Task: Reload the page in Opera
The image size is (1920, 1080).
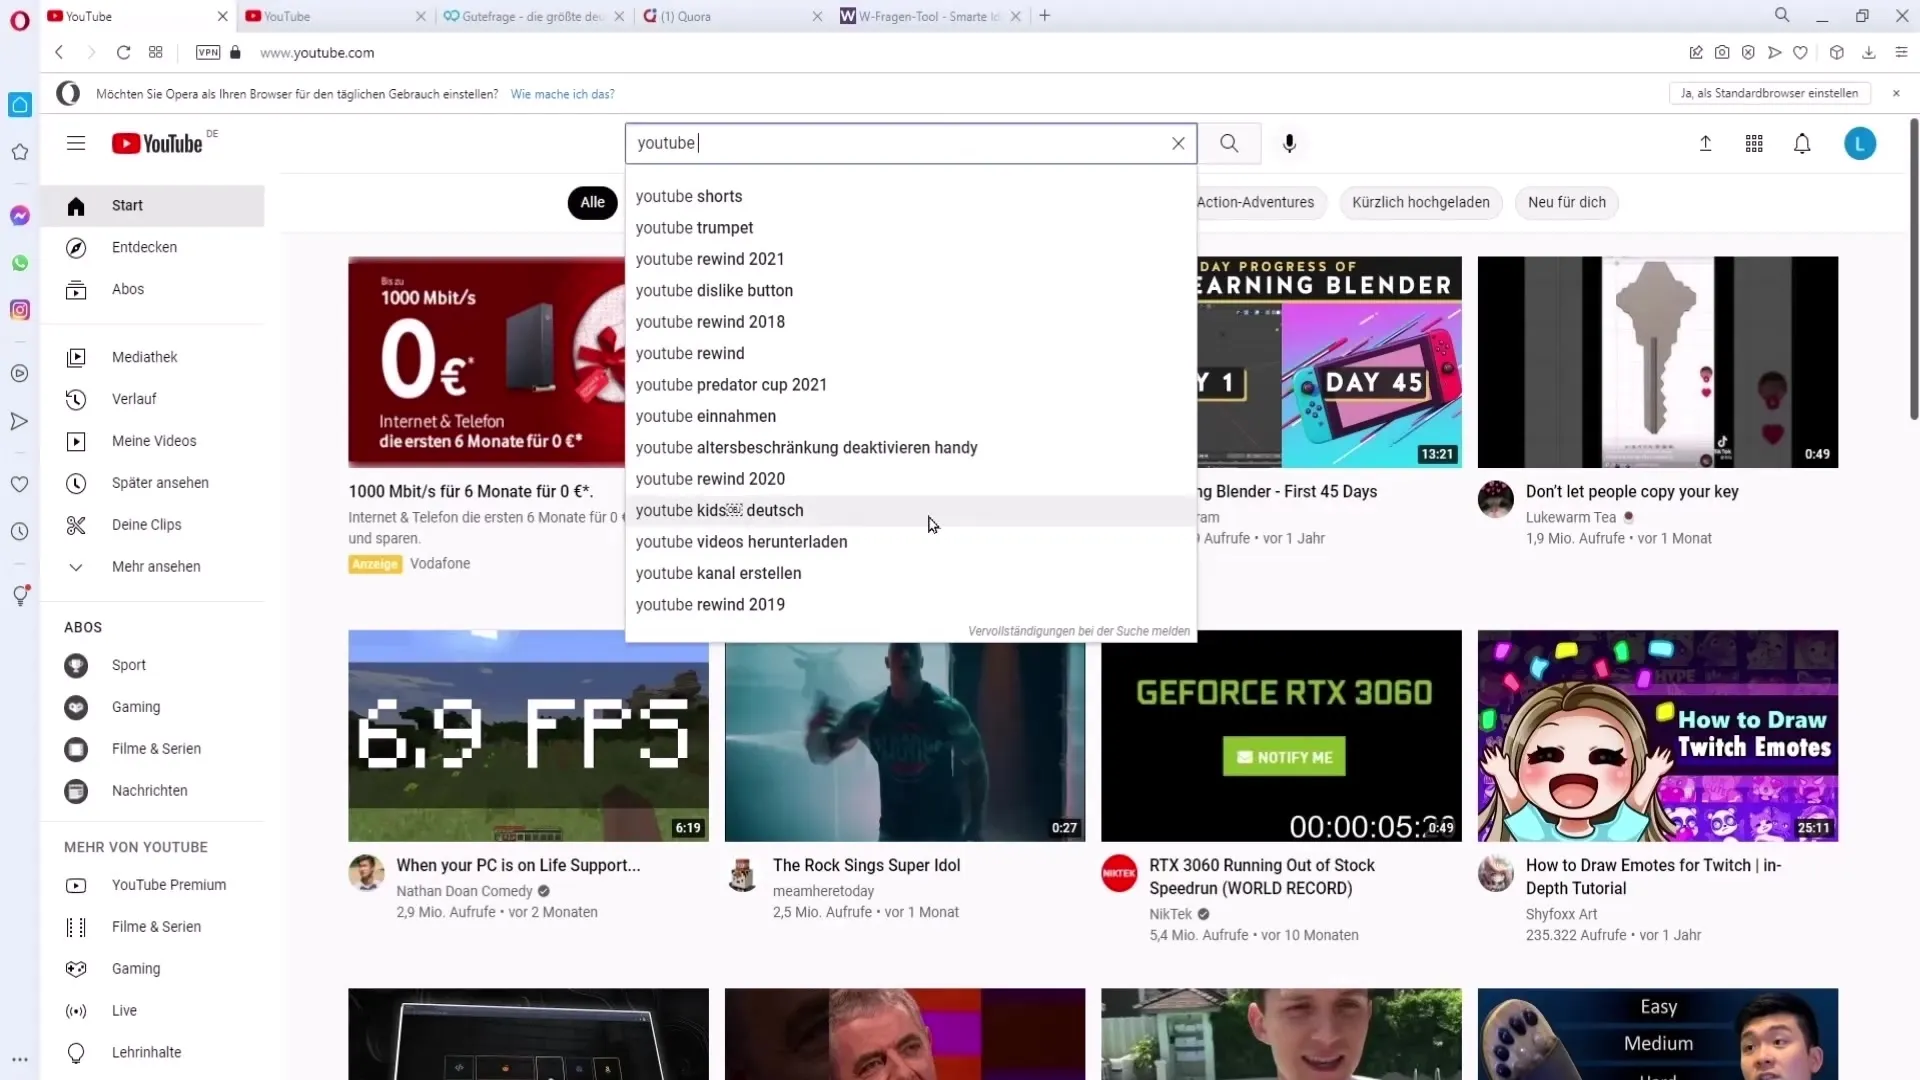Action: click(x=123, y=52)
